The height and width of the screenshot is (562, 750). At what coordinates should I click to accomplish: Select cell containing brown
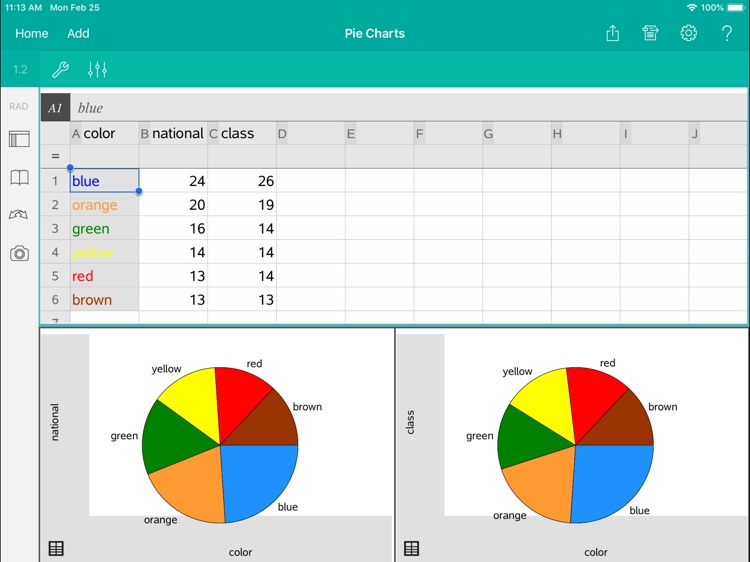[104, 299]
